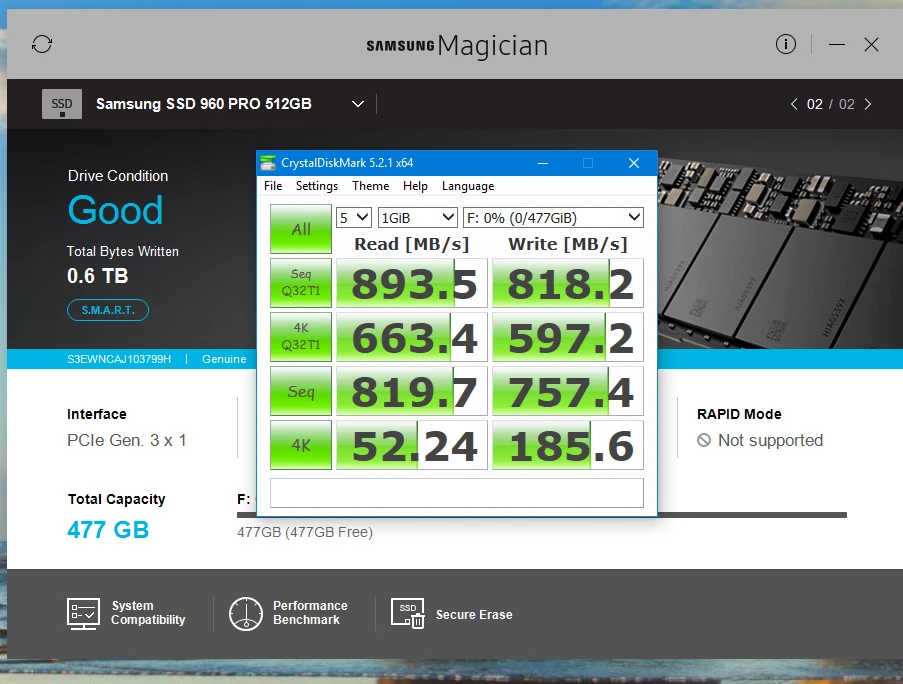
Task: Open the S.M.A.R.T. button
Action: (108, 310)
